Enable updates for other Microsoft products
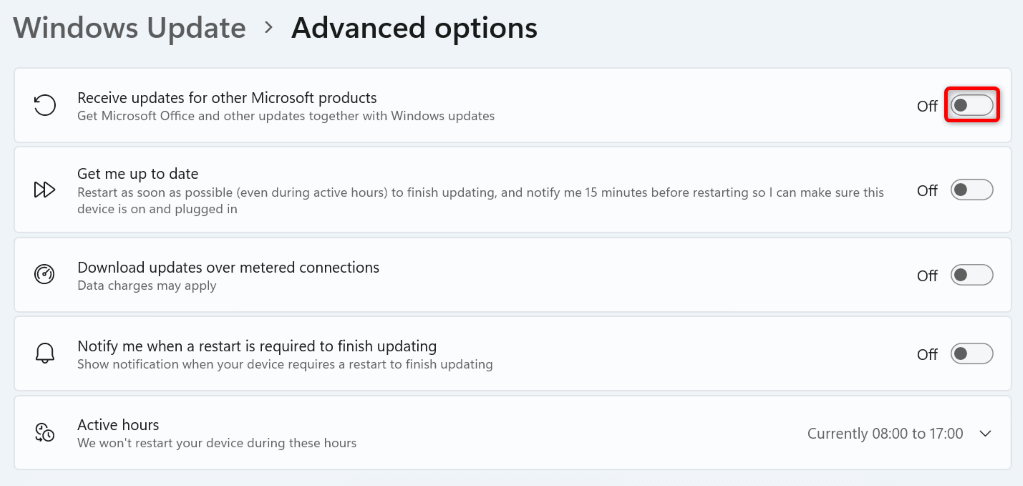1023x486 pixels. coord(972,105)
